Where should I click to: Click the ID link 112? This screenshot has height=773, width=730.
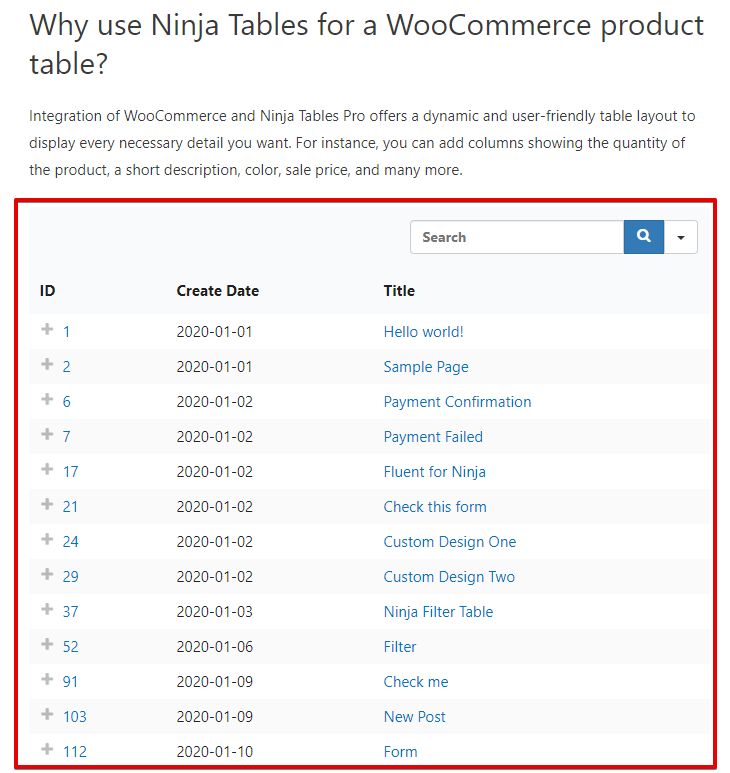point(74,752)
